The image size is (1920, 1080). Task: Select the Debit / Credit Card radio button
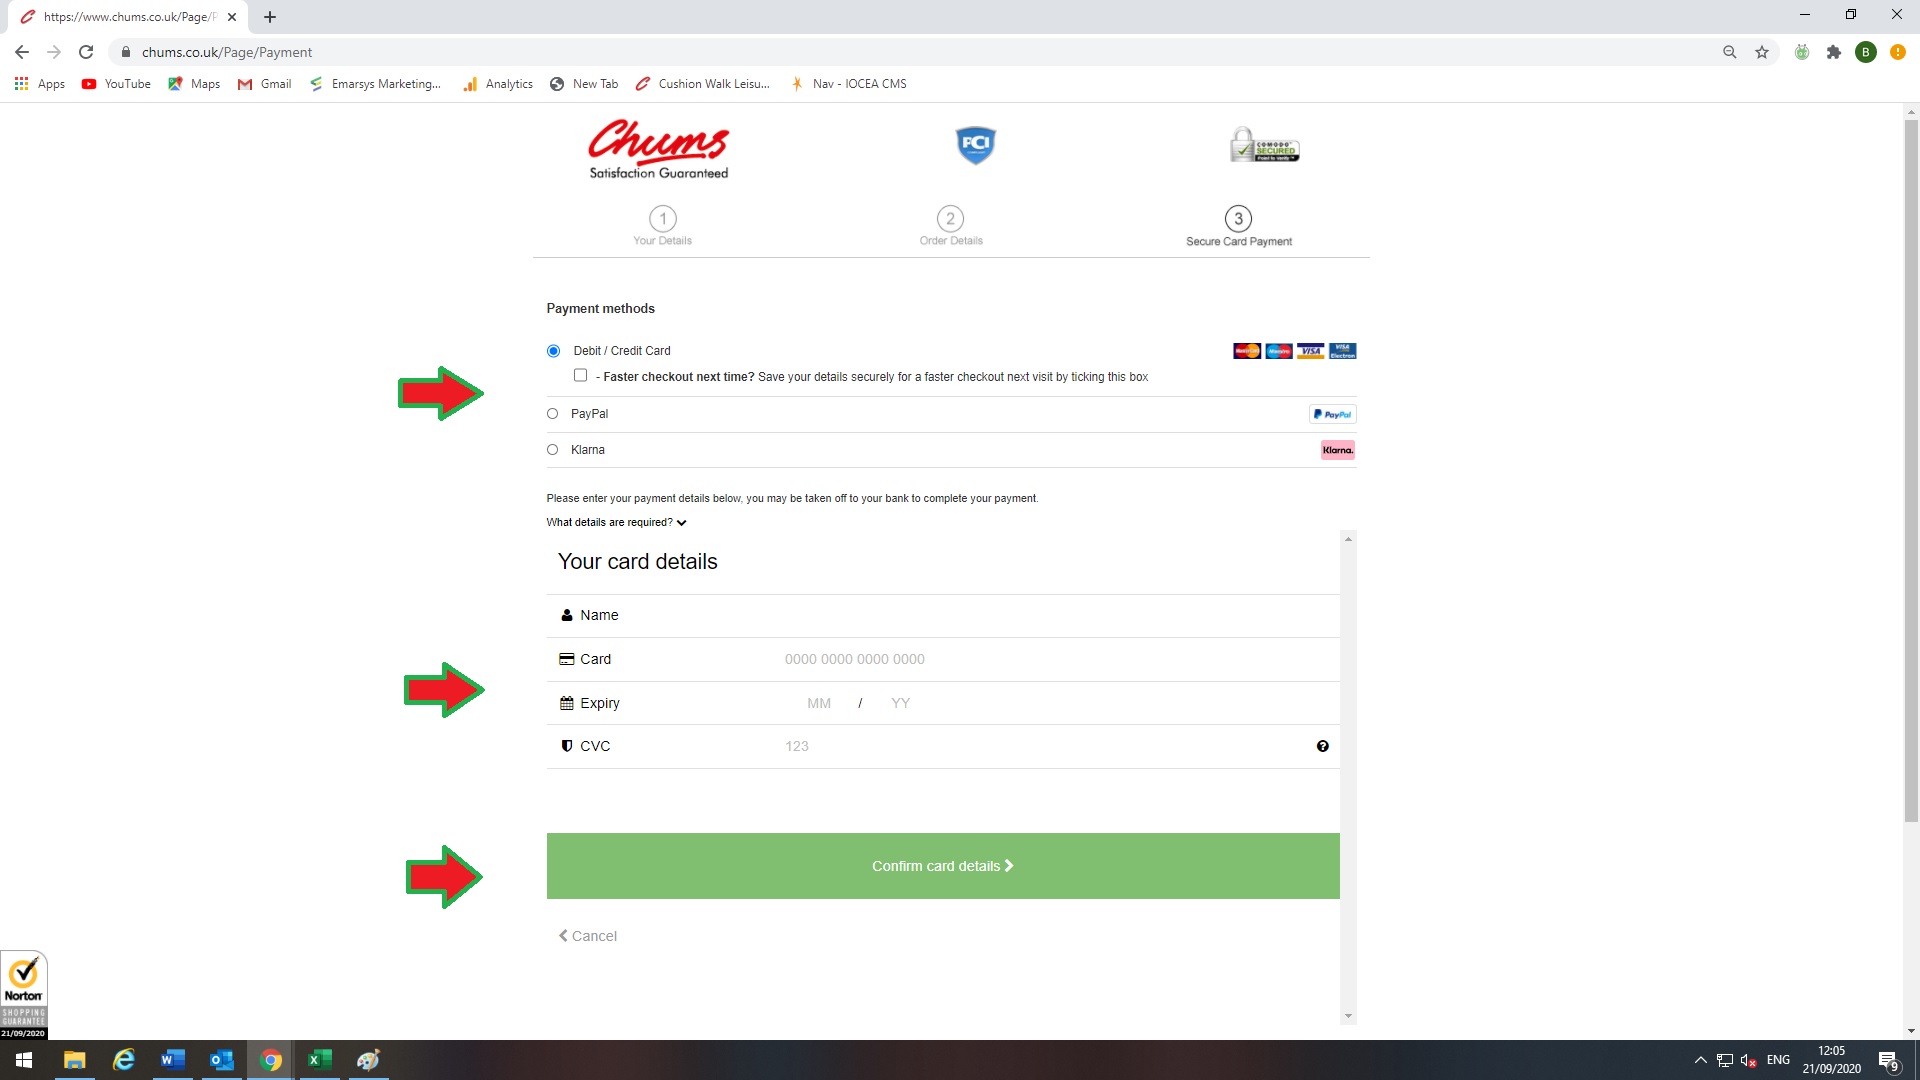553,351
